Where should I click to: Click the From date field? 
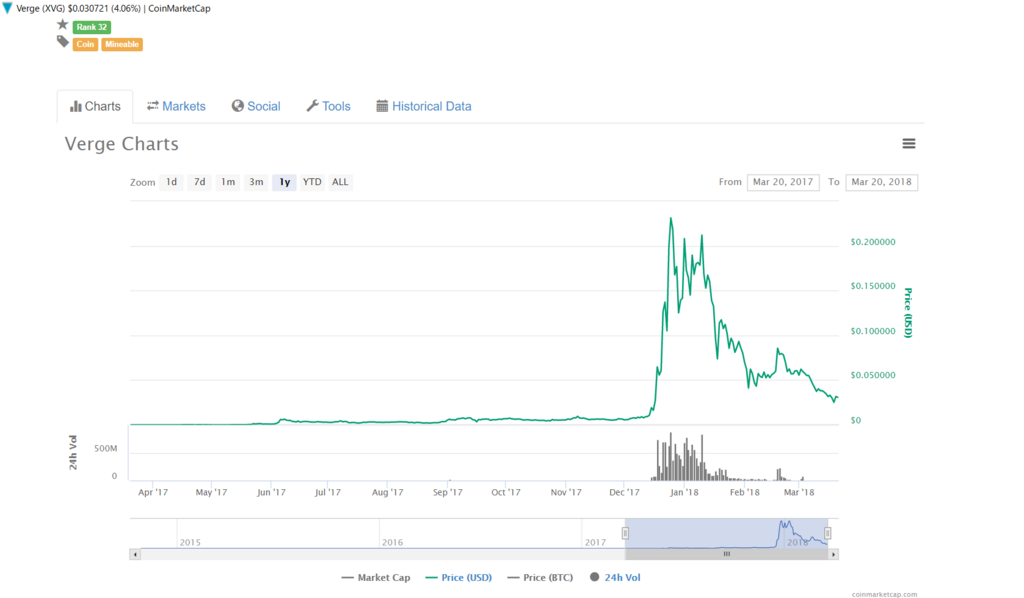[783, 182]
